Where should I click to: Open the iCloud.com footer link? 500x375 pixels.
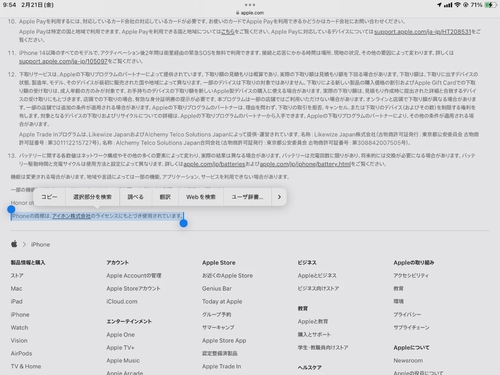[x=122, y=302]
